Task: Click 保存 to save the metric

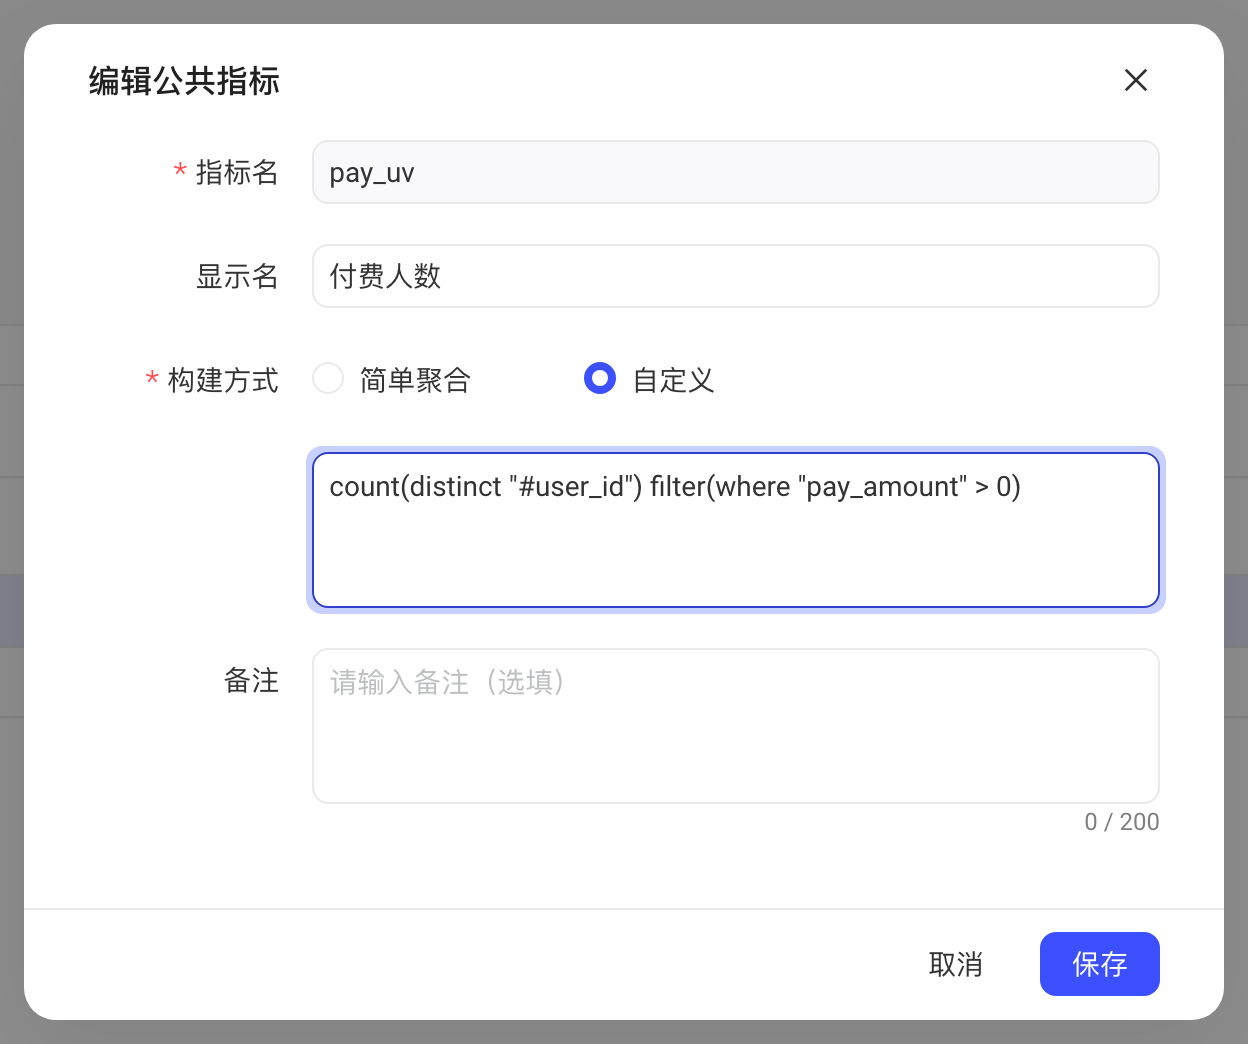Action: pyautogui.click(x=1099, y=964)
